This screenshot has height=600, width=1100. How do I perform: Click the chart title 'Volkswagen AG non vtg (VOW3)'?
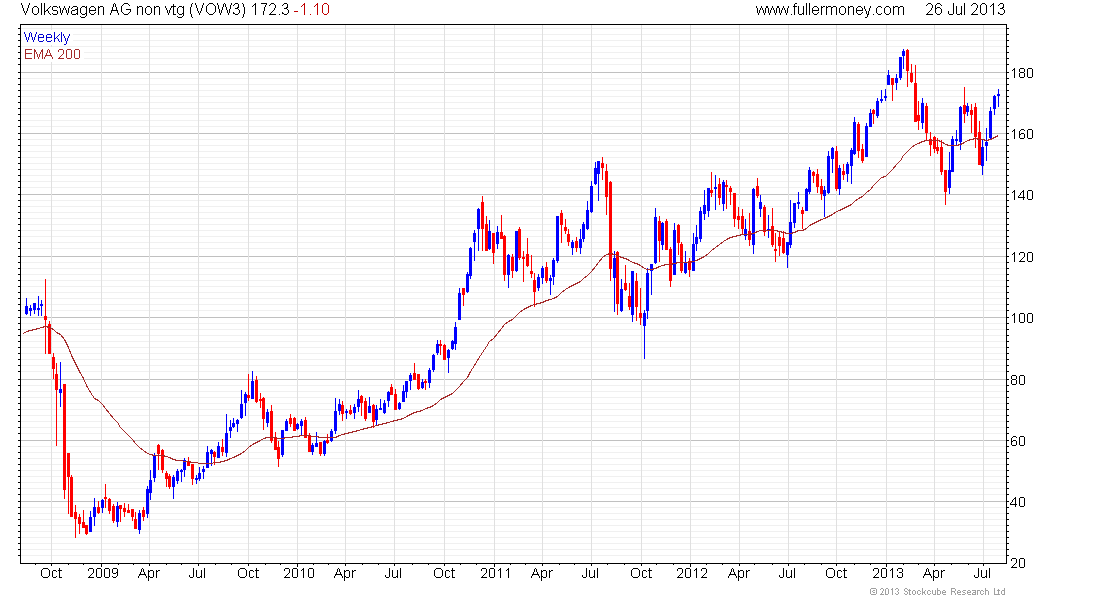pyautogui.click(x=133, y=10)
